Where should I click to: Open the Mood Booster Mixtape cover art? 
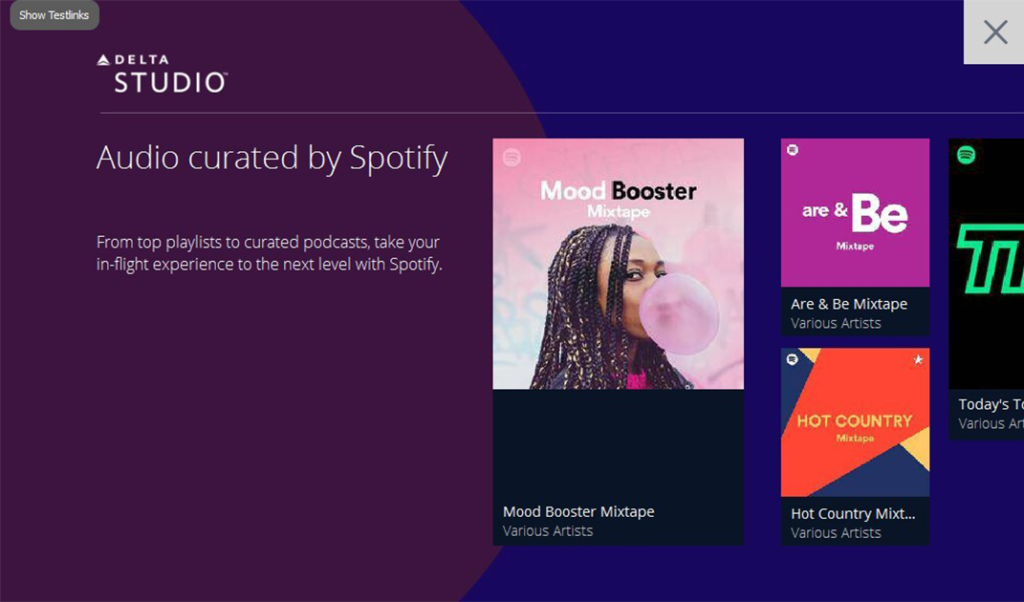618,264
